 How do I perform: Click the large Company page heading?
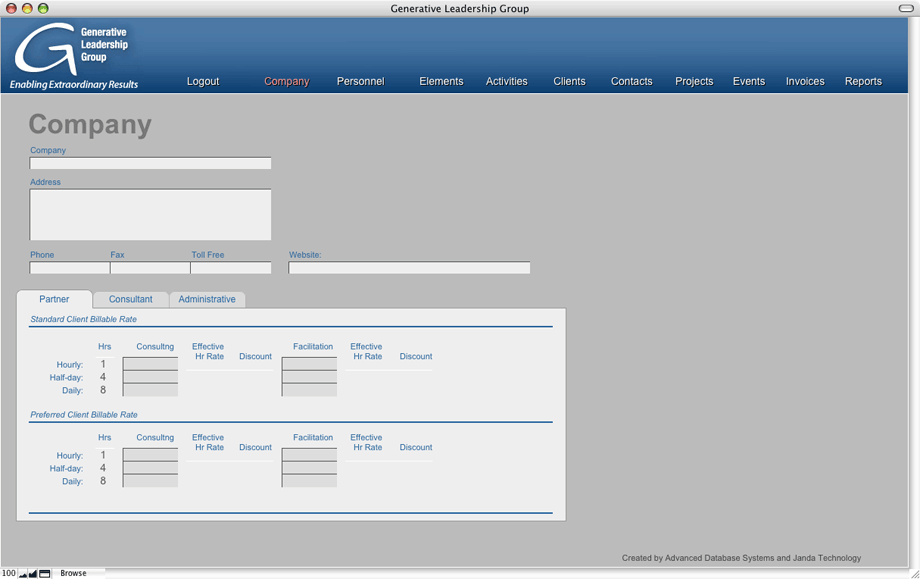tap(90, 125)
